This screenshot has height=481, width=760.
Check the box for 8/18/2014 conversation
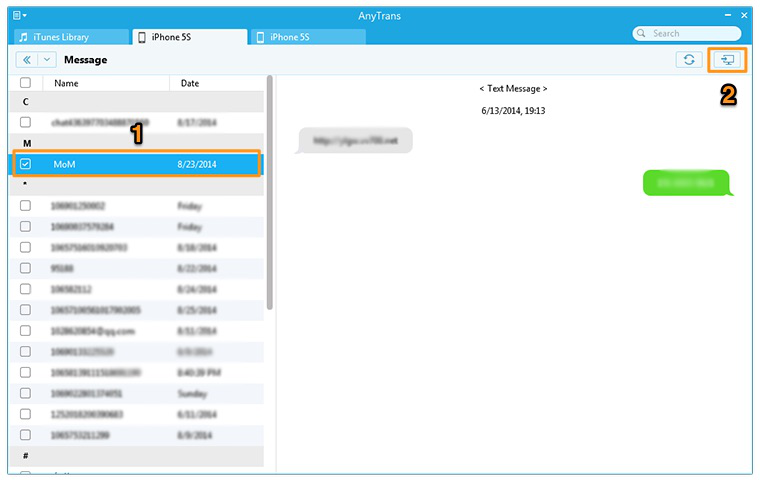coord(25,247)
